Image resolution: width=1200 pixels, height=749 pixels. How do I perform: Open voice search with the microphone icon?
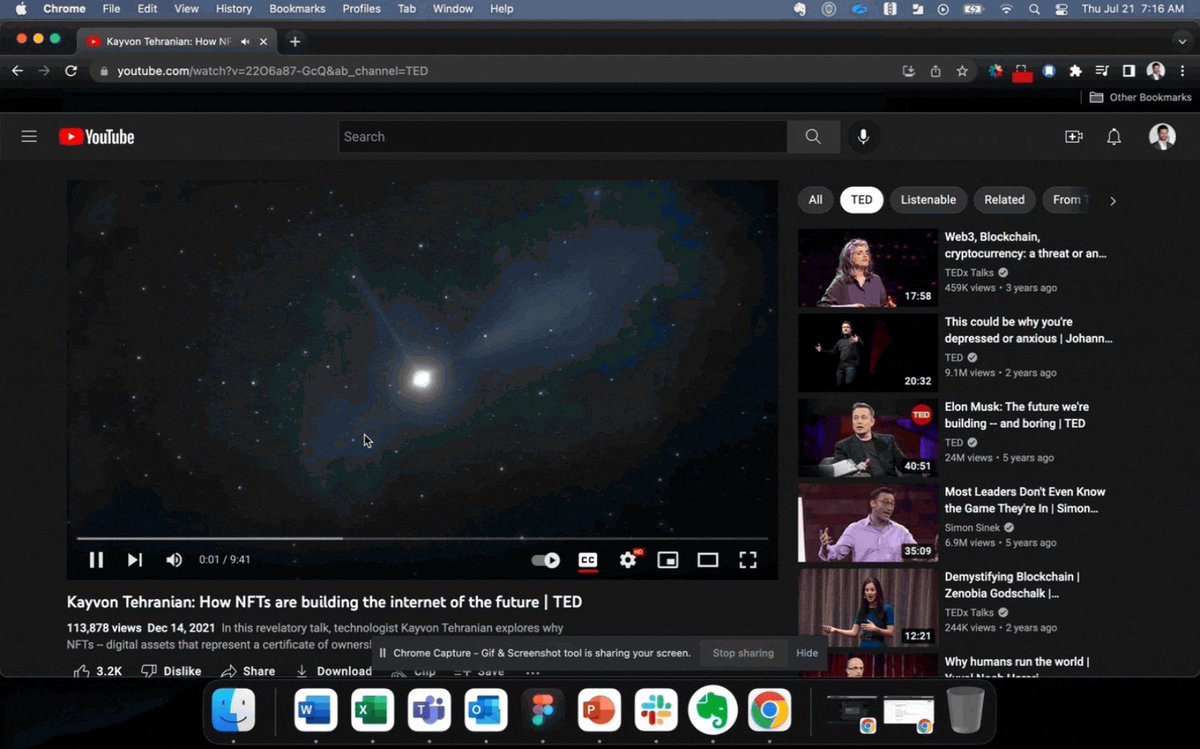coord(864,136)
